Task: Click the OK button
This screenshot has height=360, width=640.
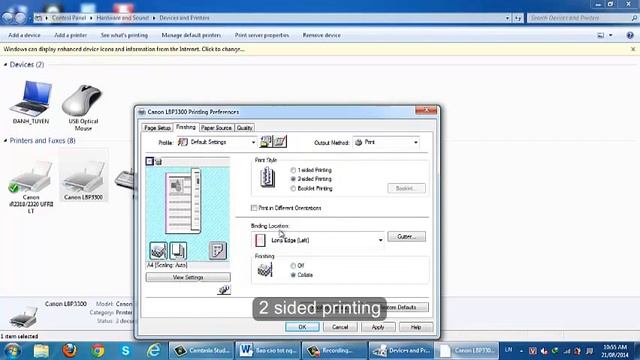Action: pyautogui.click(x=302, y=327)
